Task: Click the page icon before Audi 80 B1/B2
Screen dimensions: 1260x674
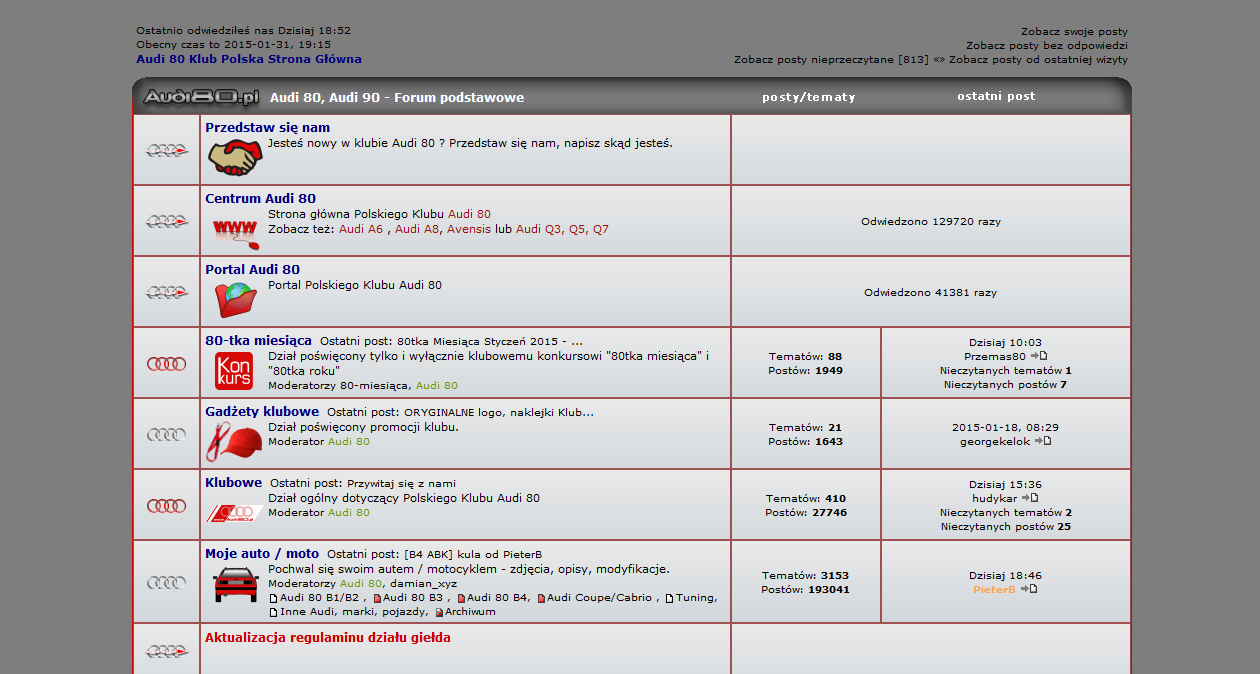Action: 273,598
